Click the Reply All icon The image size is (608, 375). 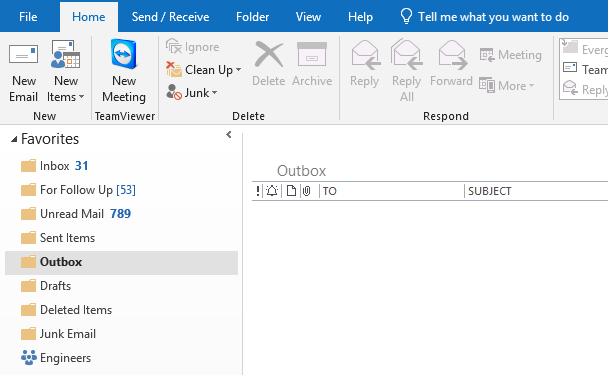tap(406, 55)
